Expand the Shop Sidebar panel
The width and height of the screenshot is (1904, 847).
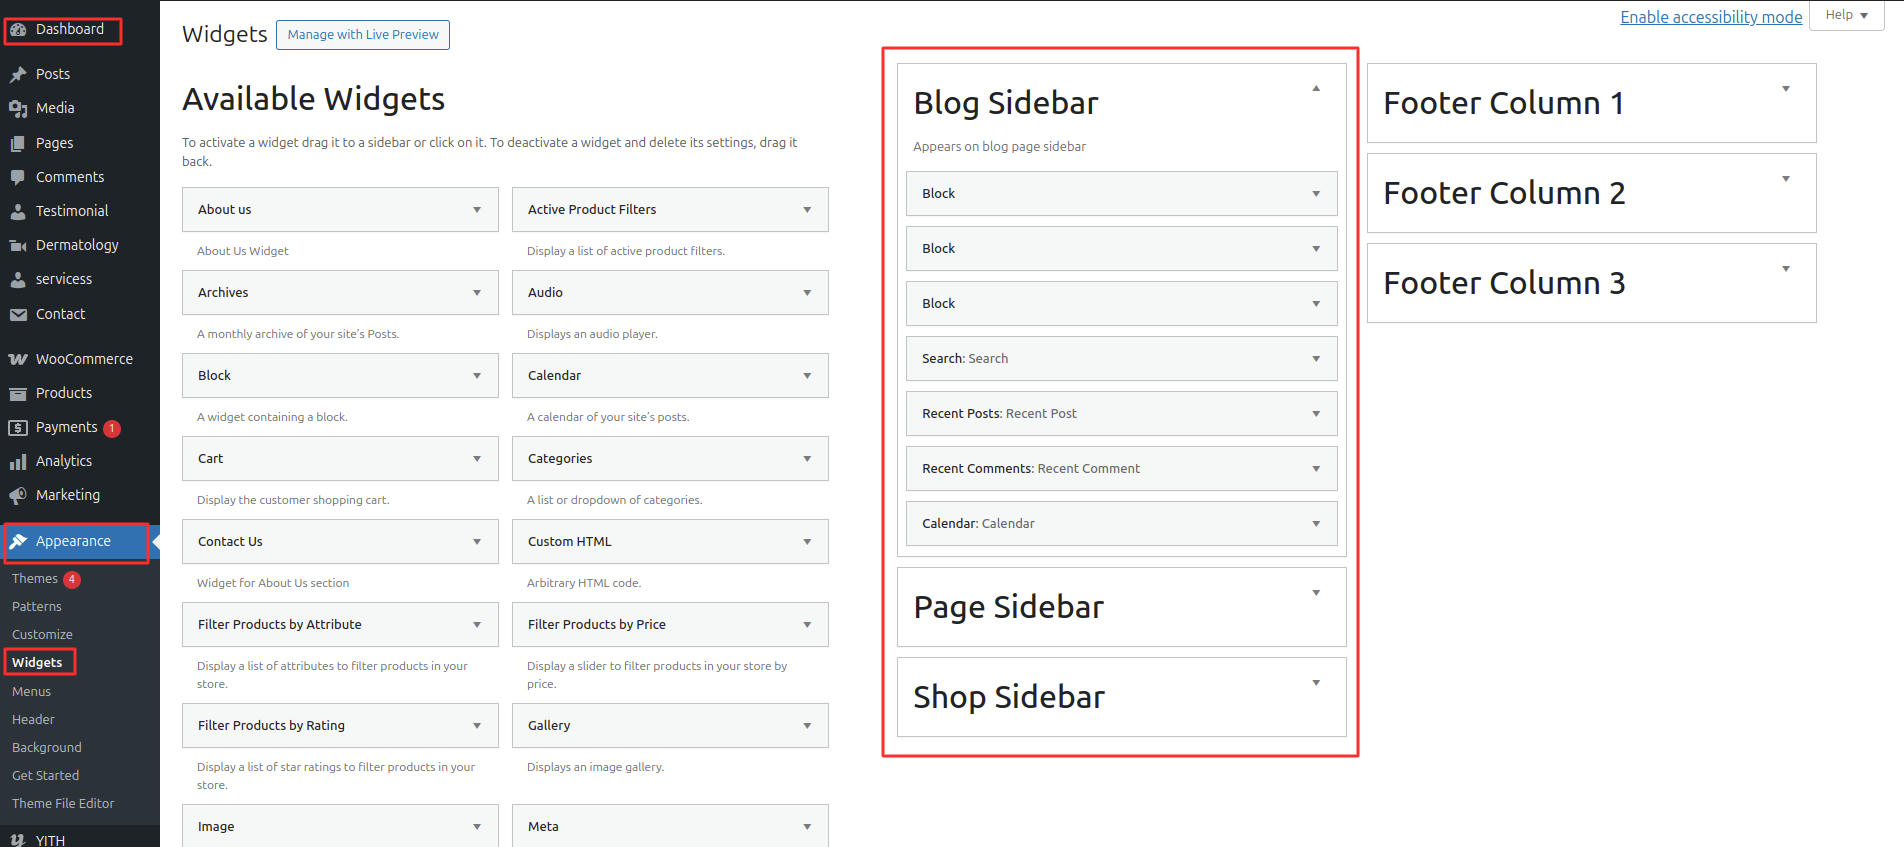[x=1316, y=683]
